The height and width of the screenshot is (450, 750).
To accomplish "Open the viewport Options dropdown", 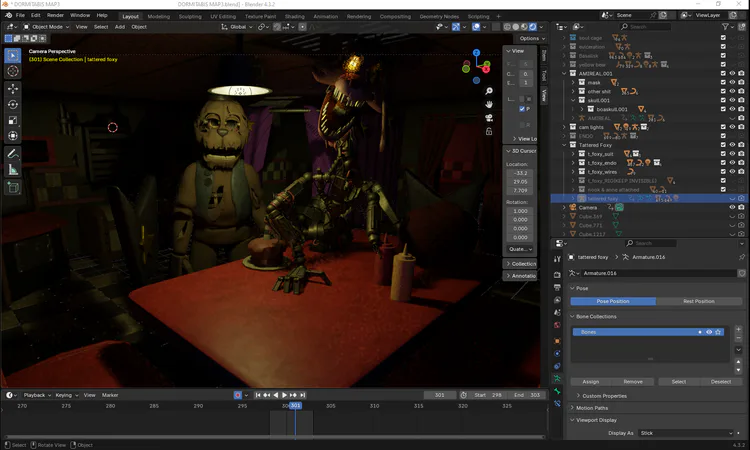I will [x=532, y=38].
